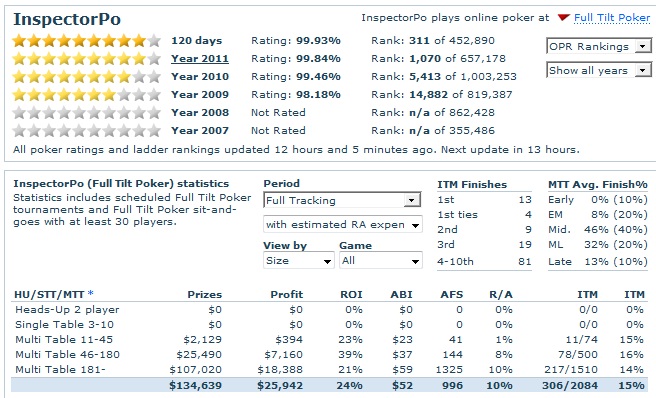Click the MTT Avg. Finish% heading
Viewport: 656px width, 398px height.
[598, 185]
